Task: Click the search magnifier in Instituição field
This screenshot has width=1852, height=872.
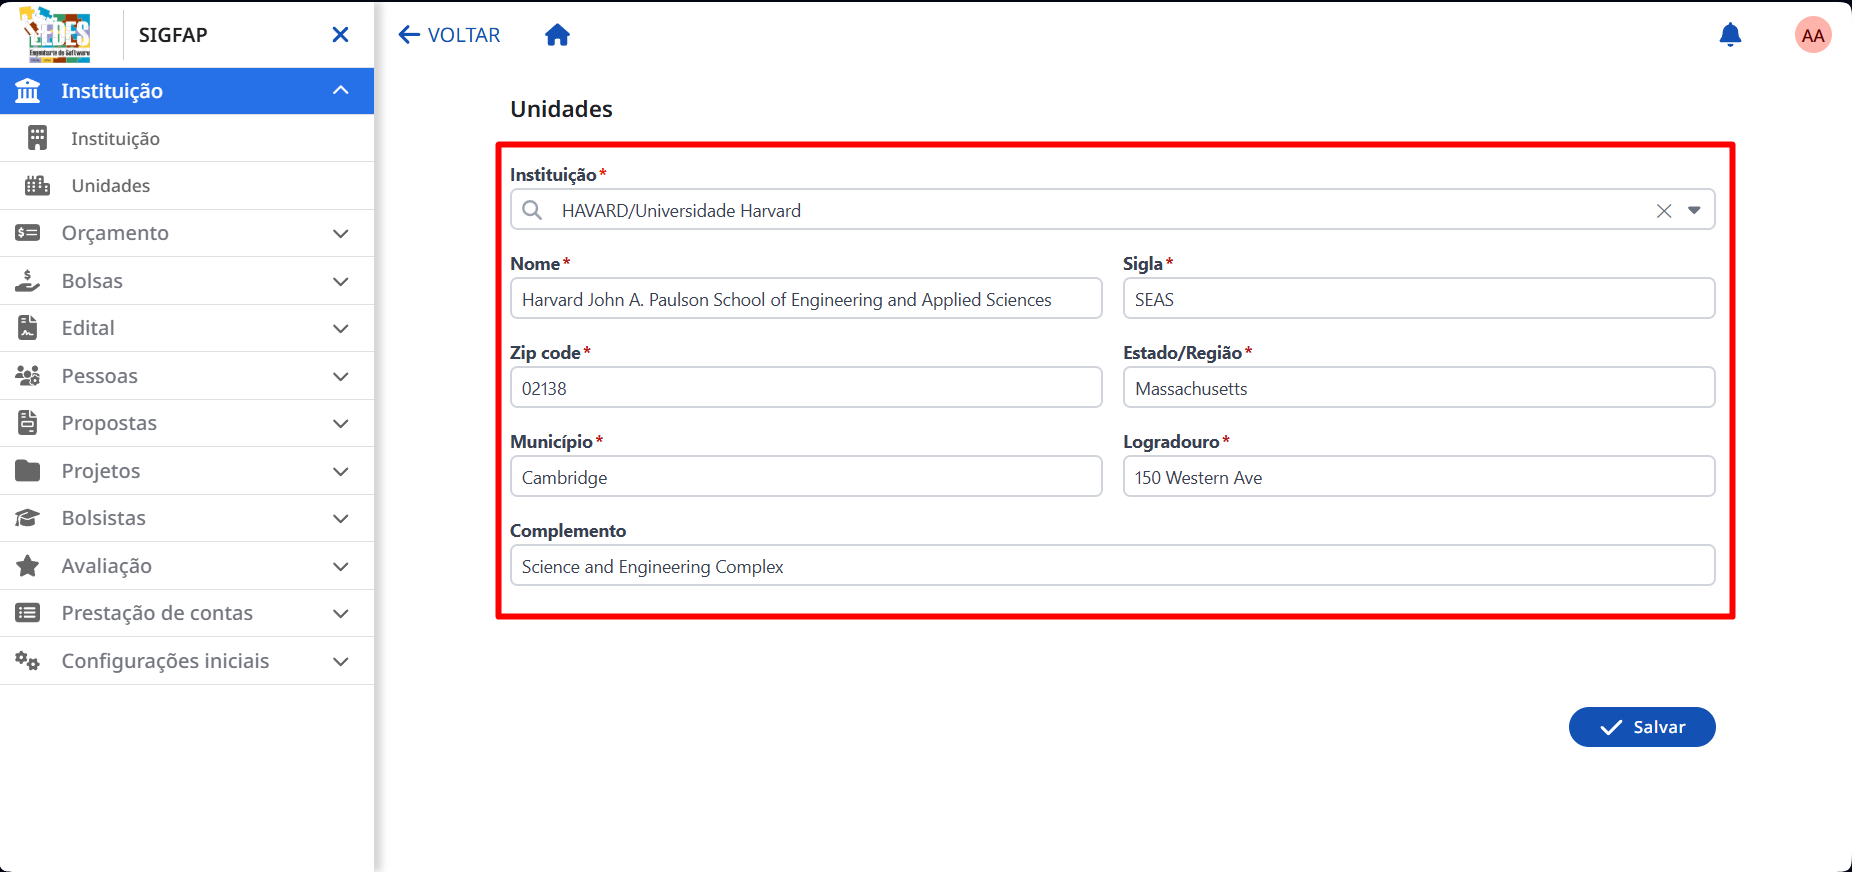Action: 532,210
